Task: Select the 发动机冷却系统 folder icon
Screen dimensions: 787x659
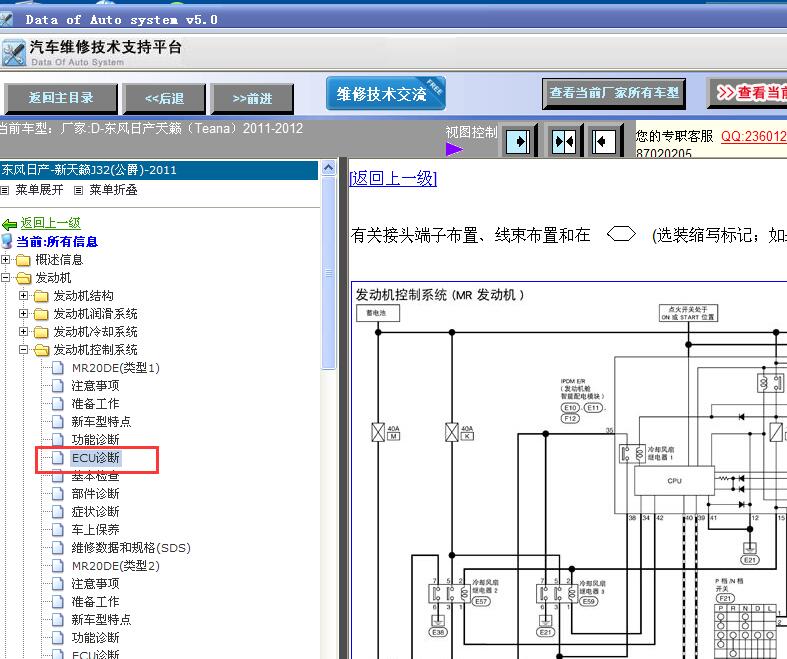Action: [41, 332]
